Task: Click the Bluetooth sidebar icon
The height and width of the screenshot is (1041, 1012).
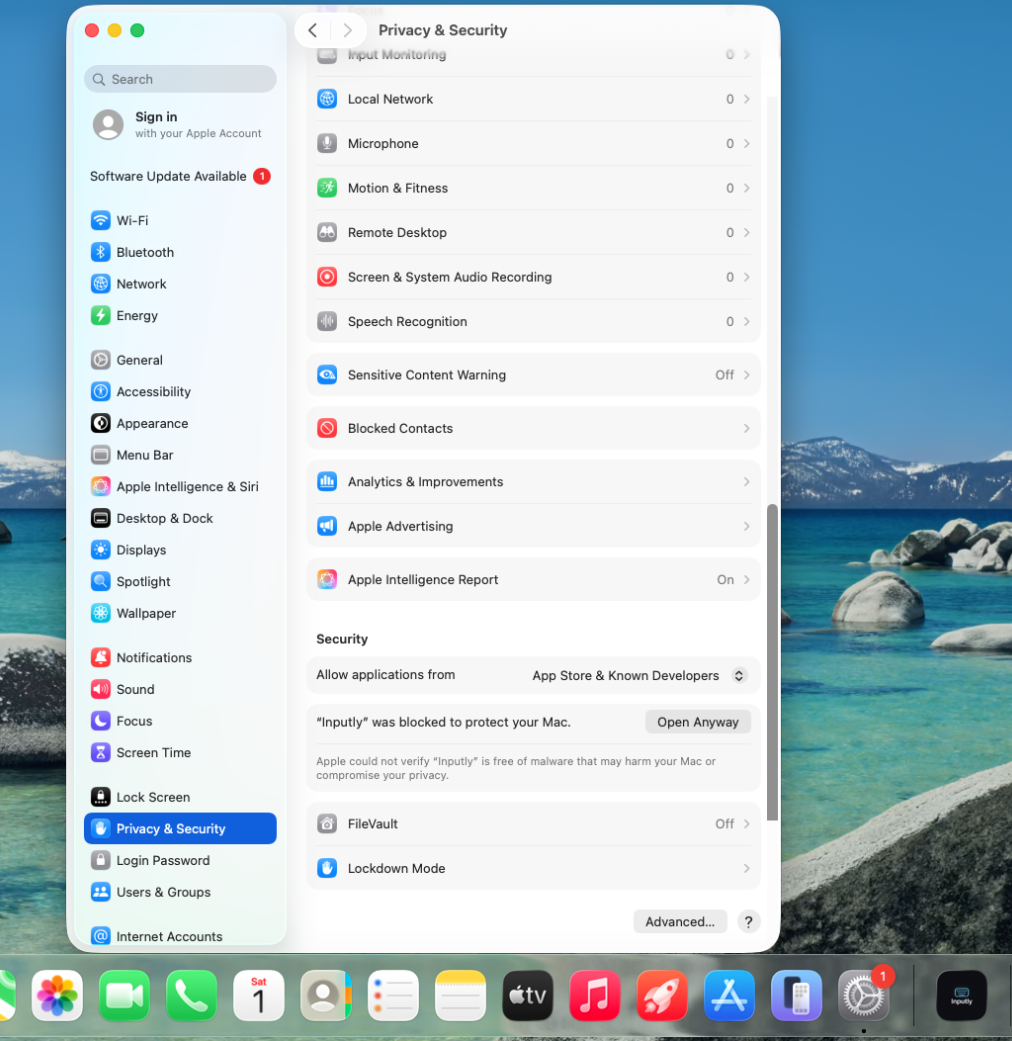Action: click(x=100, y=252)
